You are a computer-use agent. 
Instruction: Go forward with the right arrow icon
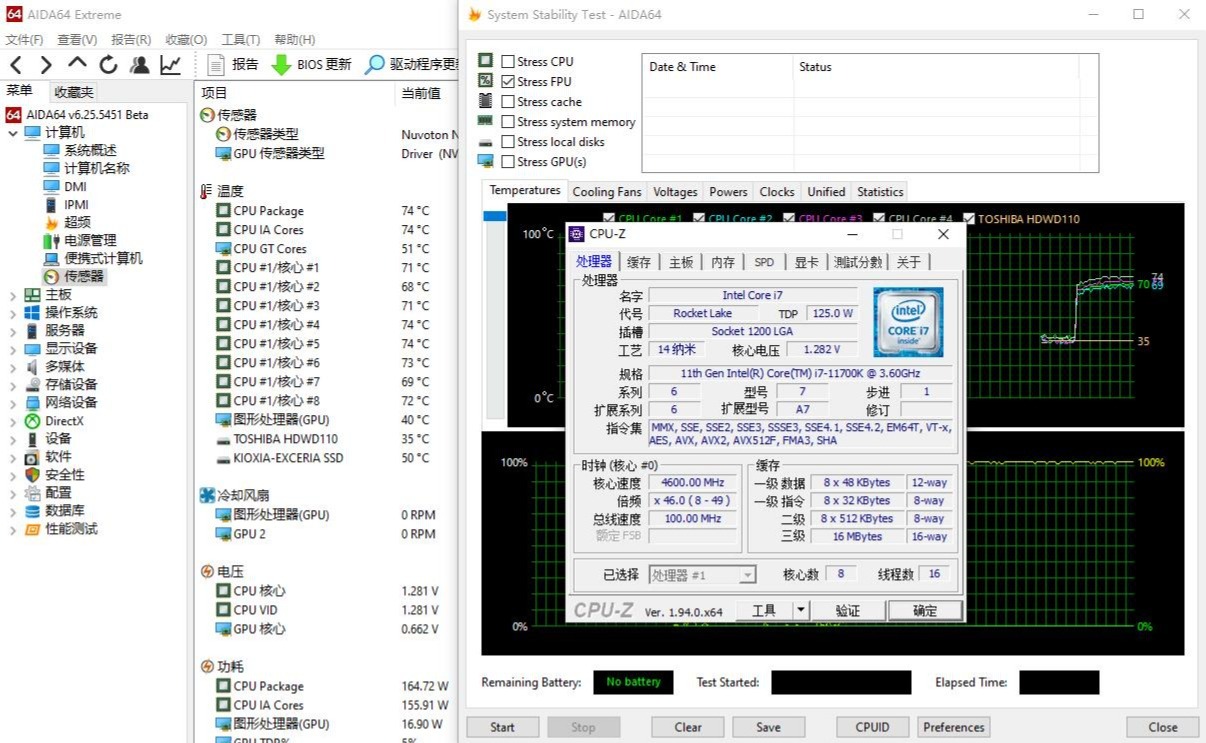[x=46, y=65]
